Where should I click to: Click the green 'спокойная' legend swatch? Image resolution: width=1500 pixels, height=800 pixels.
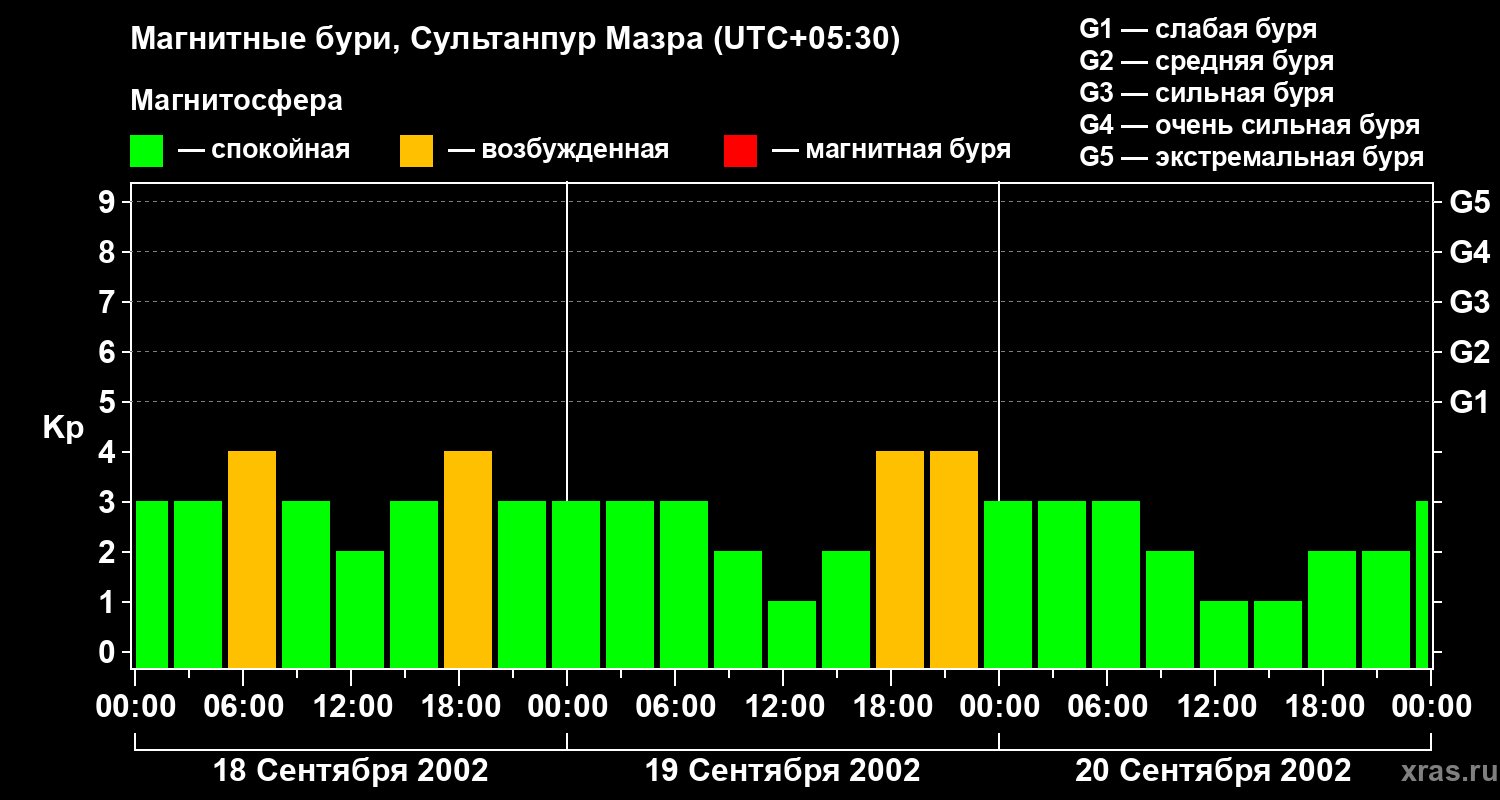tap(146, 150)
